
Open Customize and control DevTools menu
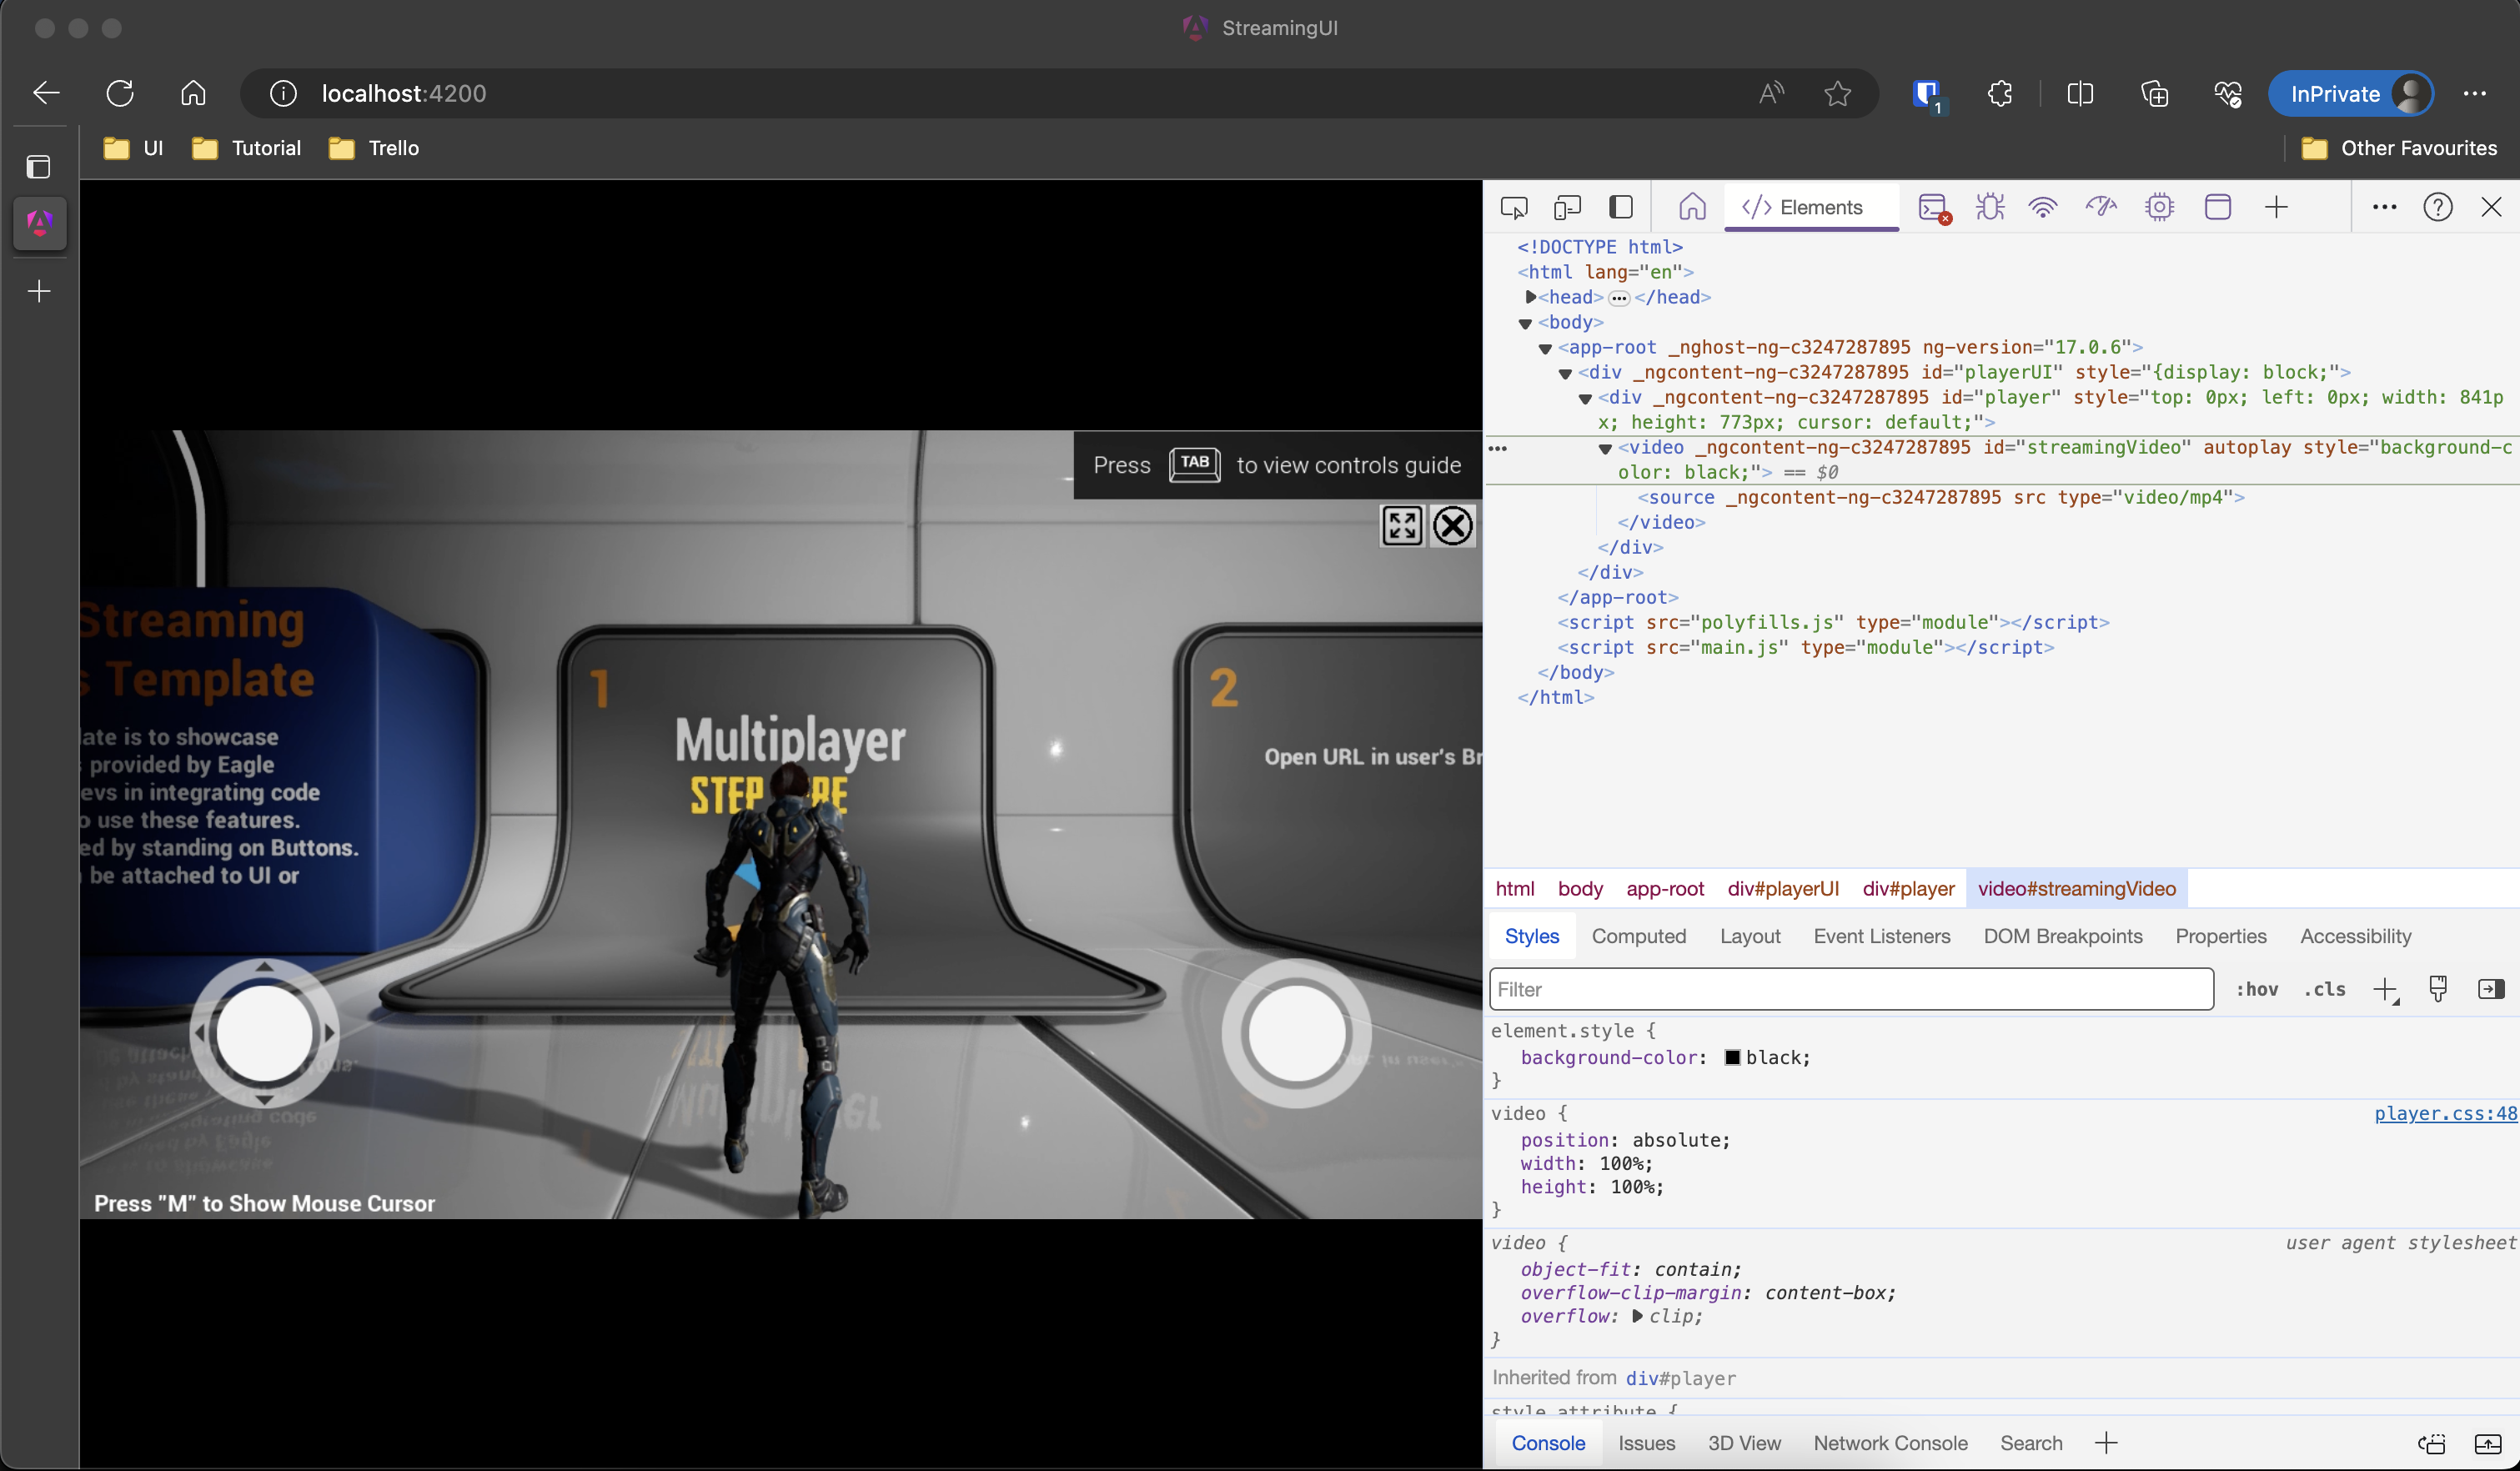(x=2385, y=207)
